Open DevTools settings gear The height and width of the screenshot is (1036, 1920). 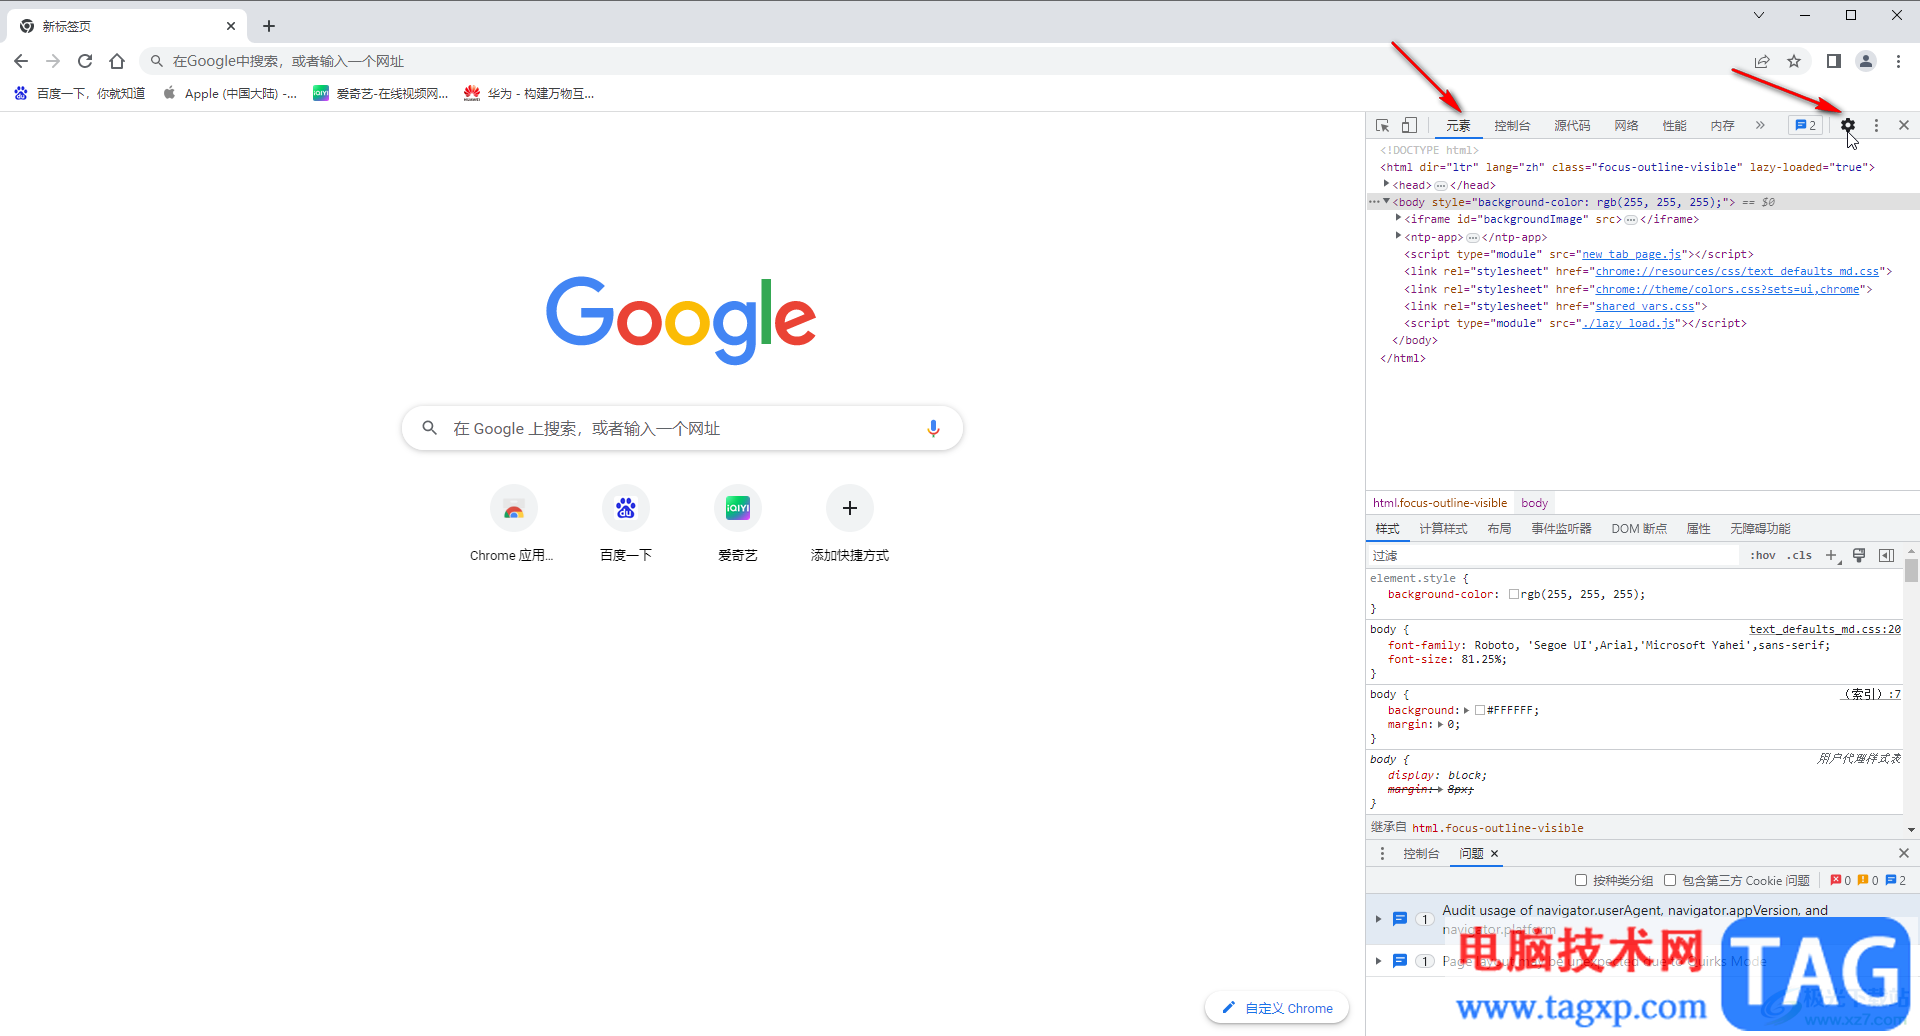click(x=1848, y=126)
